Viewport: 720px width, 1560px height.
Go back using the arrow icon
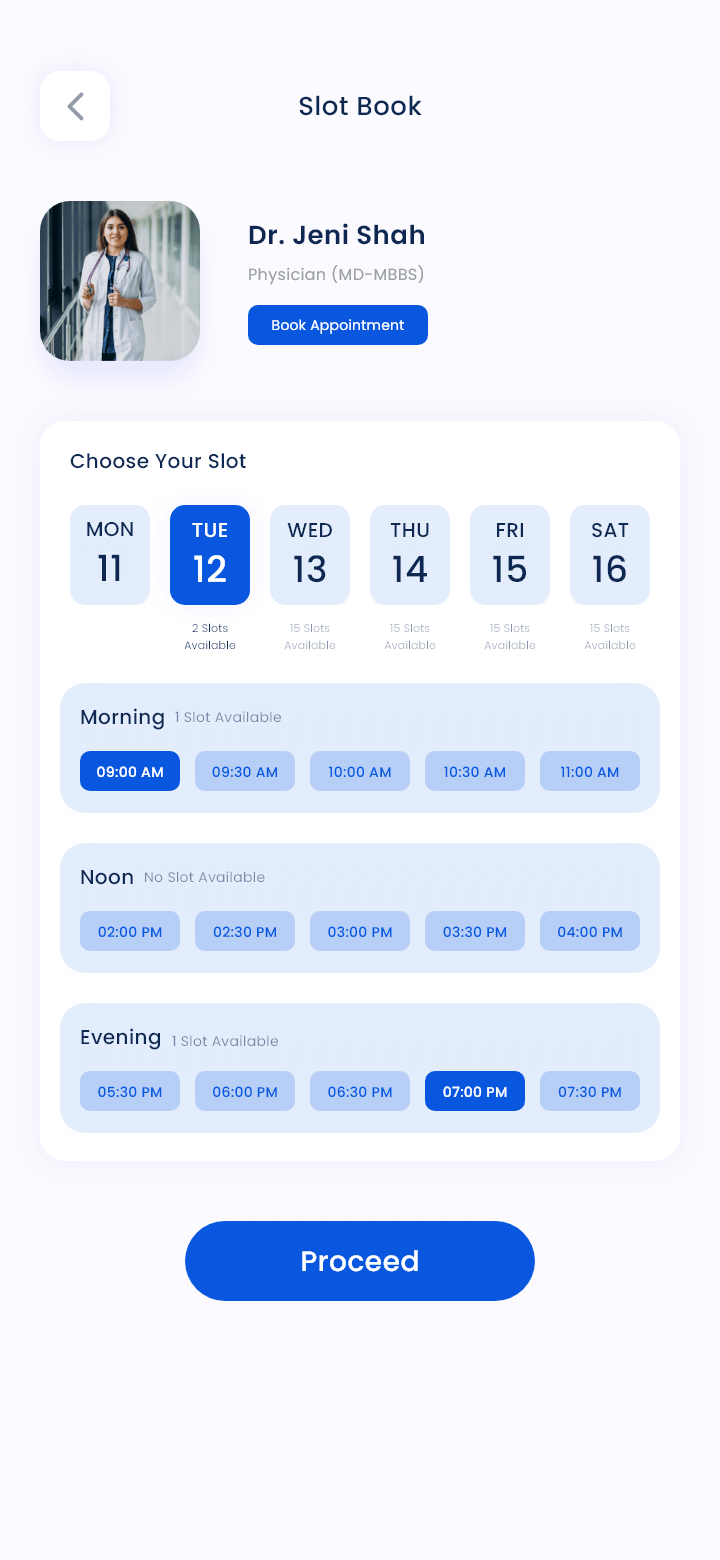[75, 106]
